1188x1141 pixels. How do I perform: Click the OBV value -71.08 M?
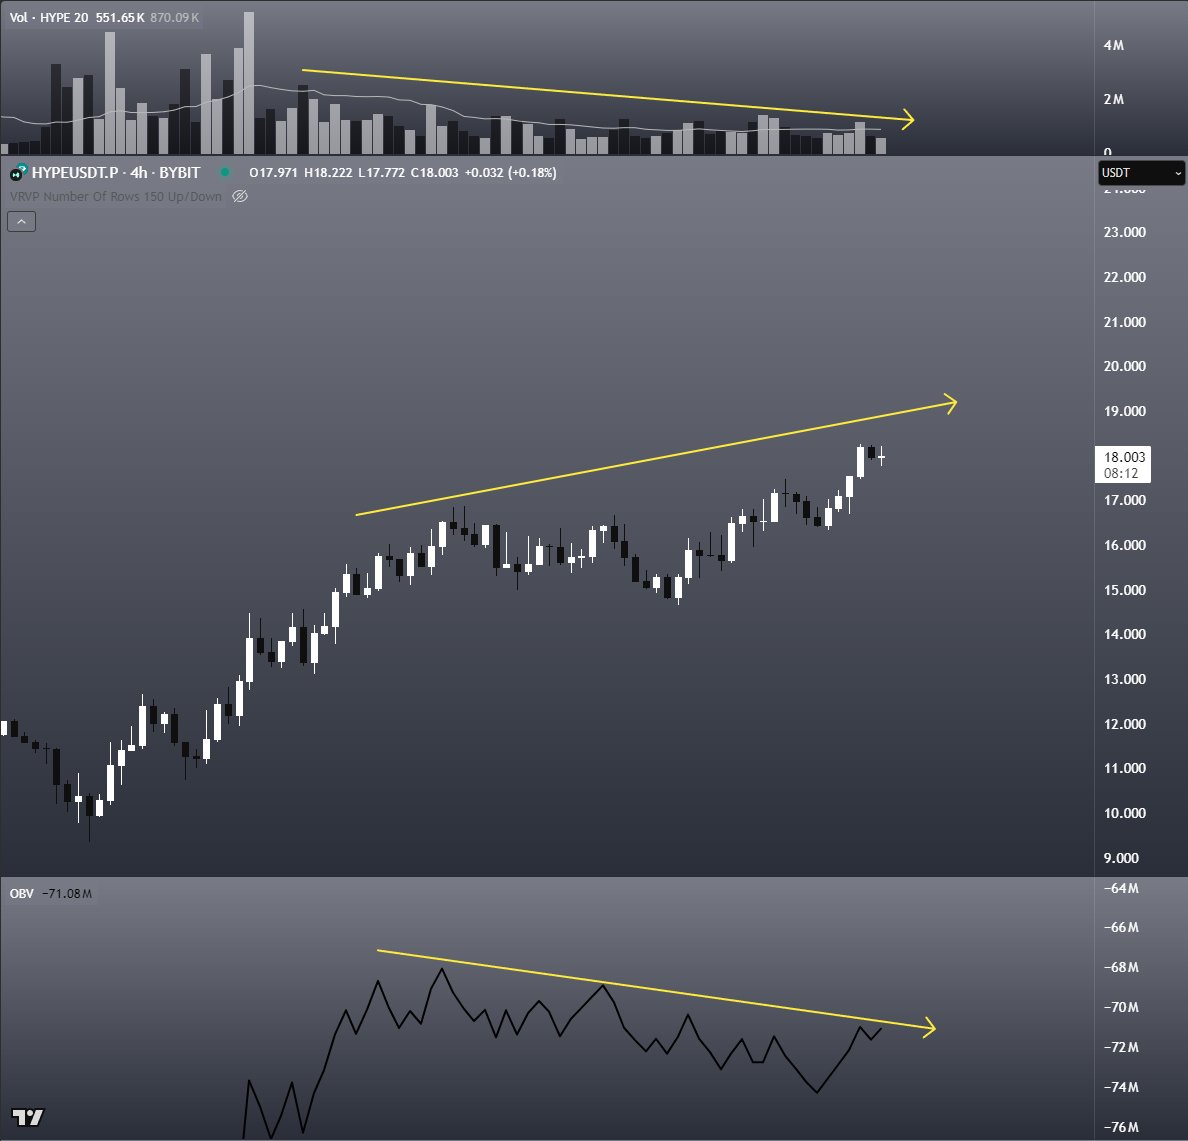pyautogui.click(x=67, y=893)
